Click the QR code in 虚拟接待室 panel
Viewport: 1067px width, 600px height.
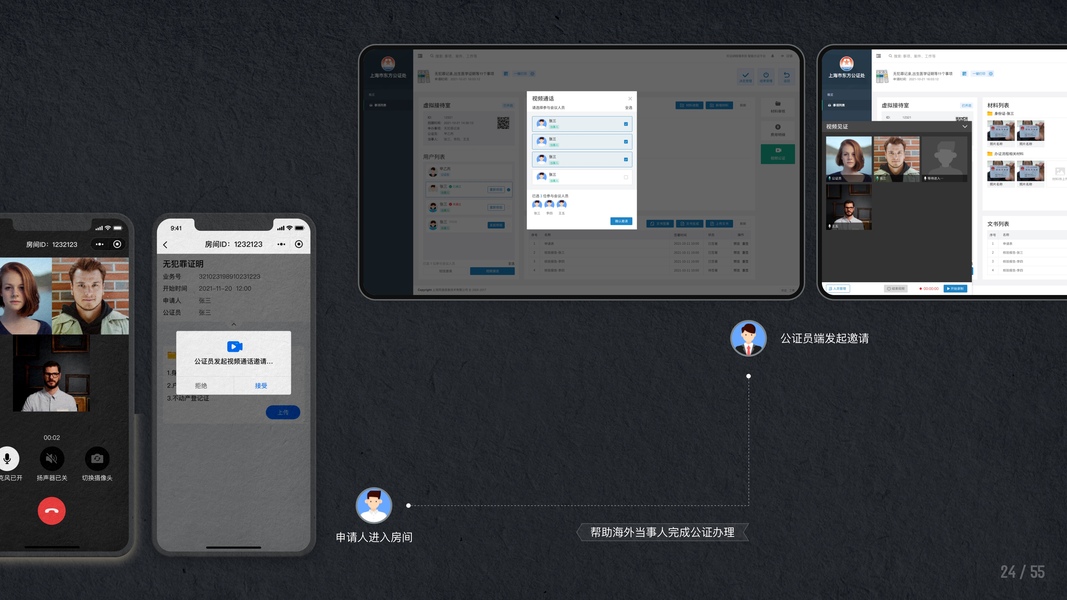[503, 122]
